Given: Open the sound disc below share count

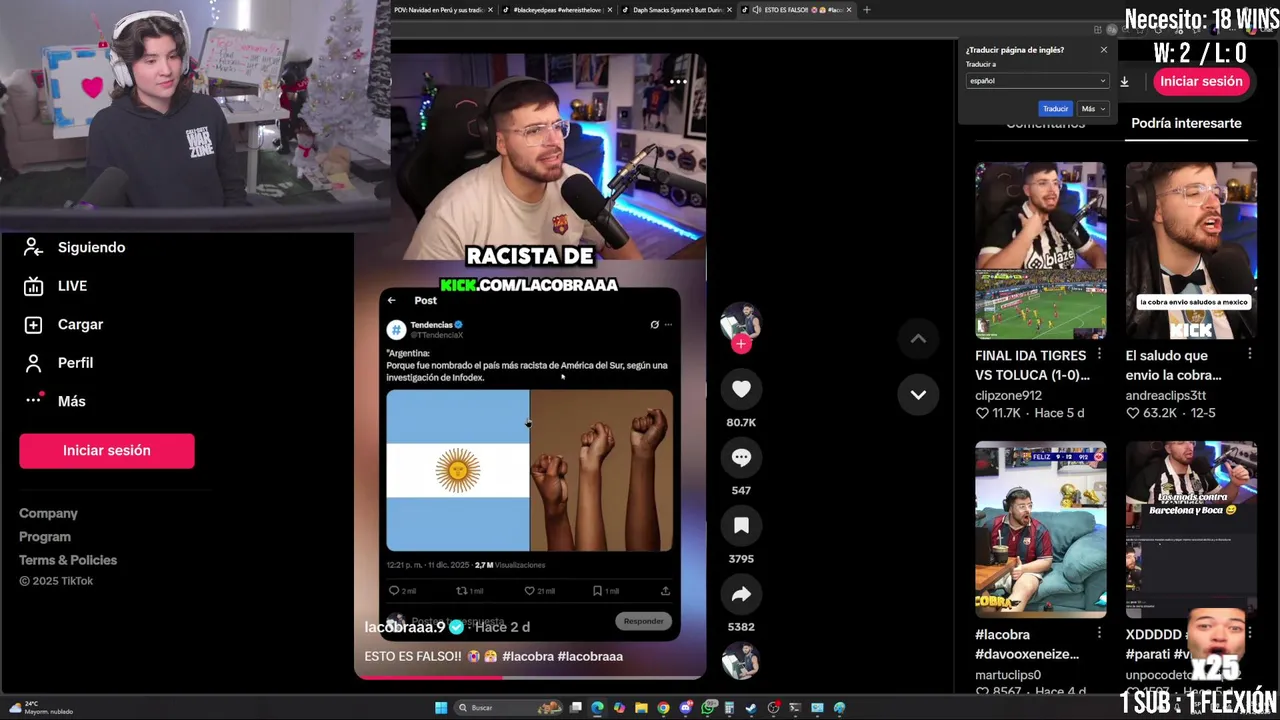Looking at the screenshot, I should tap(741, 661).
